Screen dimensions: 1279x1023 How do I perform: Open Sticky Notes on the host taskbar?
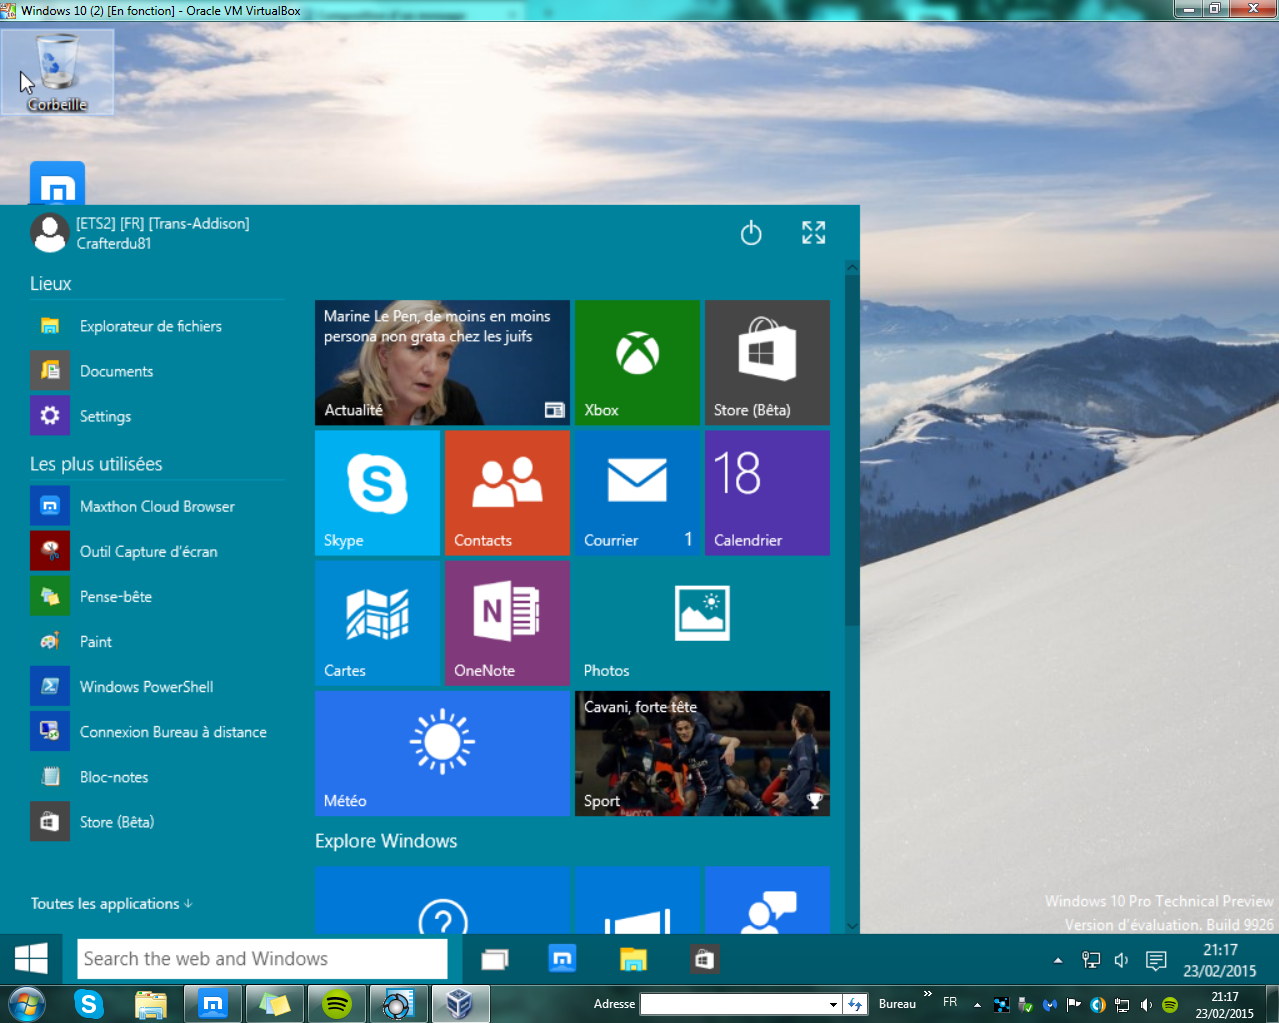point(275,1004)
